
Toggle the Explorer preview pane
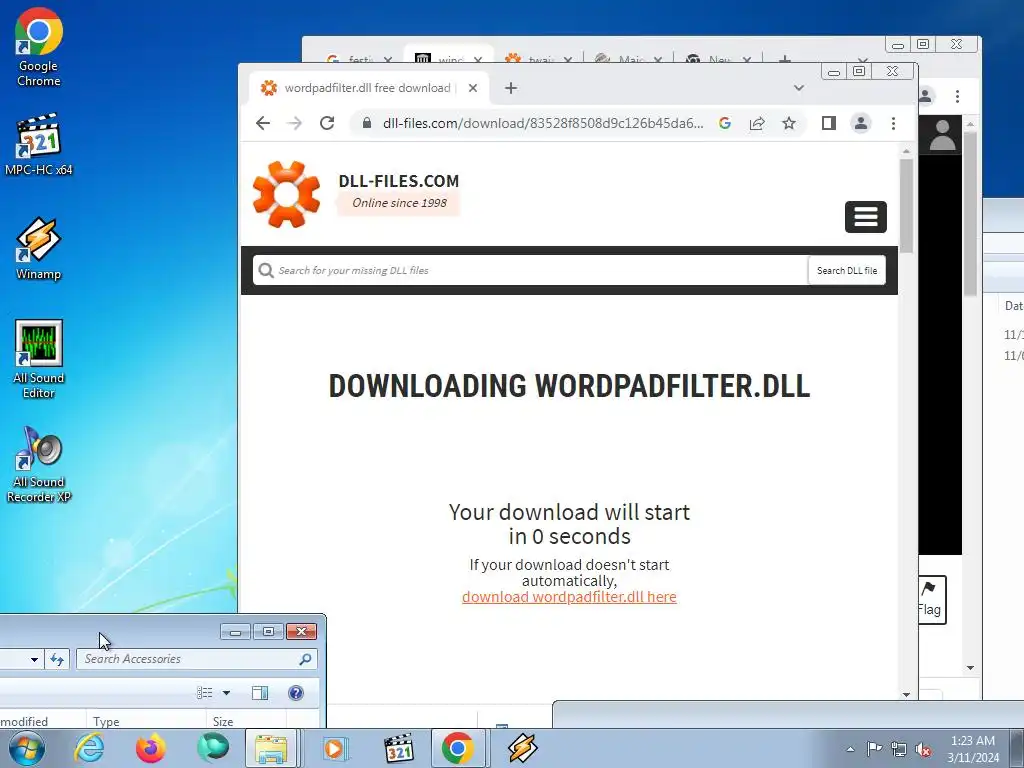coord(260,693)
